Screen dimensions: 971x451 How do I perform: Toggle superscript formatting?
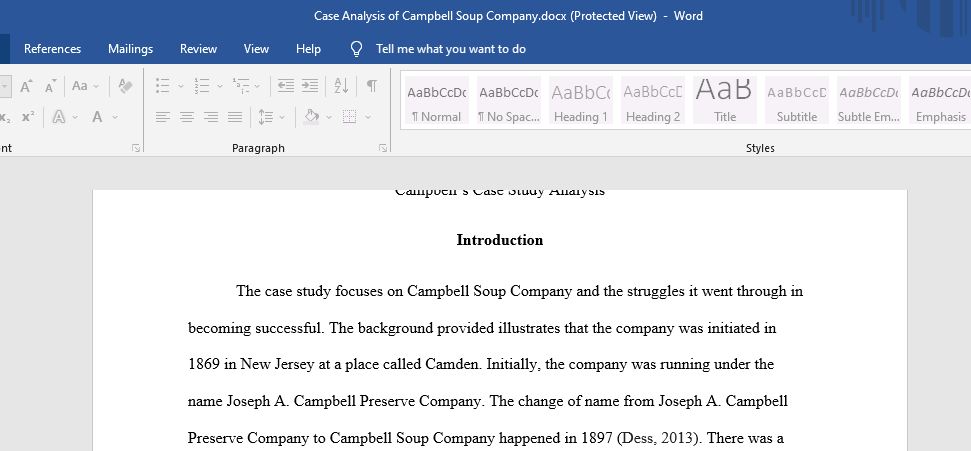click(28, 117)
